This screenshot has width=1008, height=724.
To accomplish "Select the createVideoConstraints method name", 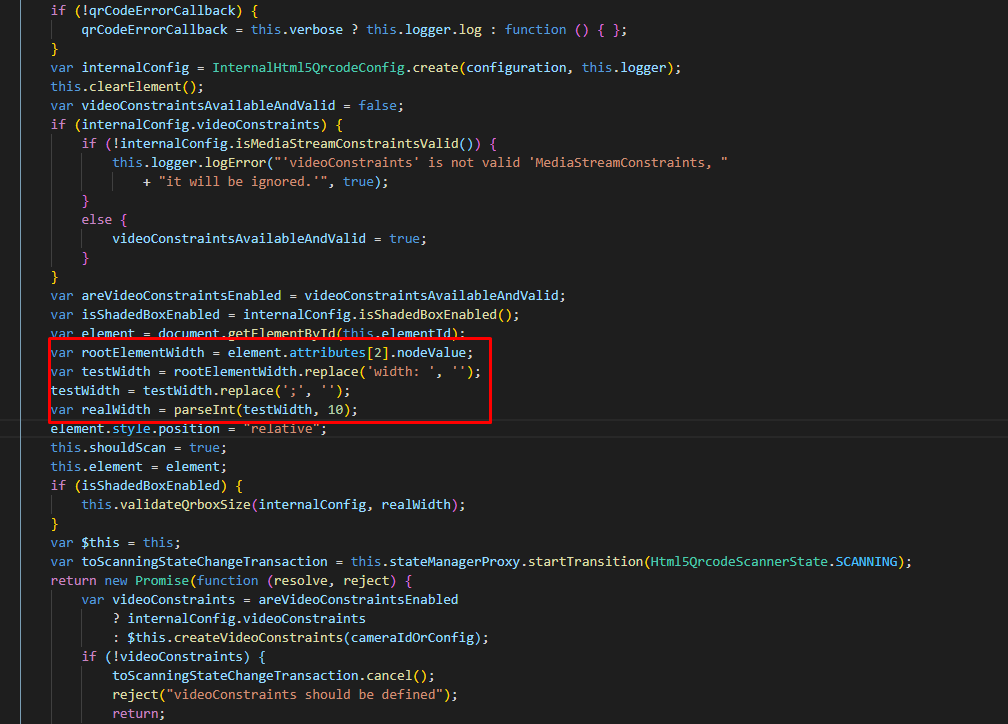I will pyautogui.click(x=259, y=637).
